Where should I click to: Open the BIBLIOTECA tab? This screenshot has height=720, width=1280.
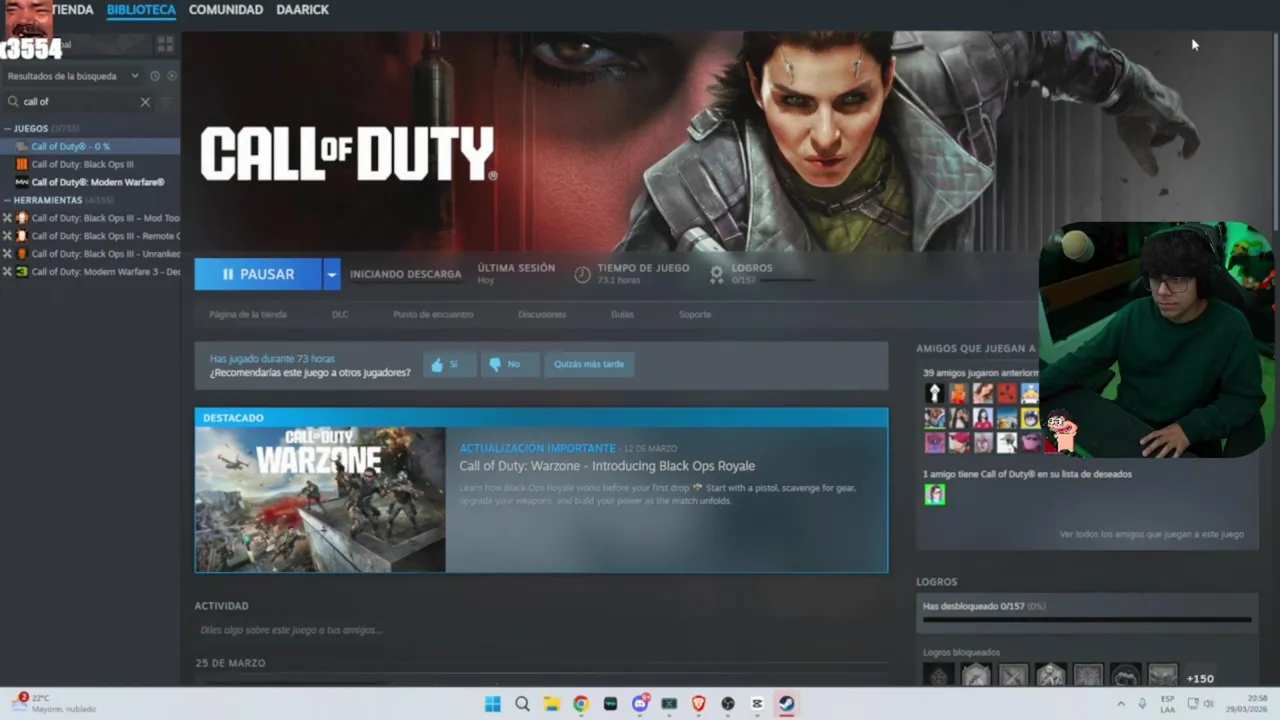(x=141, y=10)
